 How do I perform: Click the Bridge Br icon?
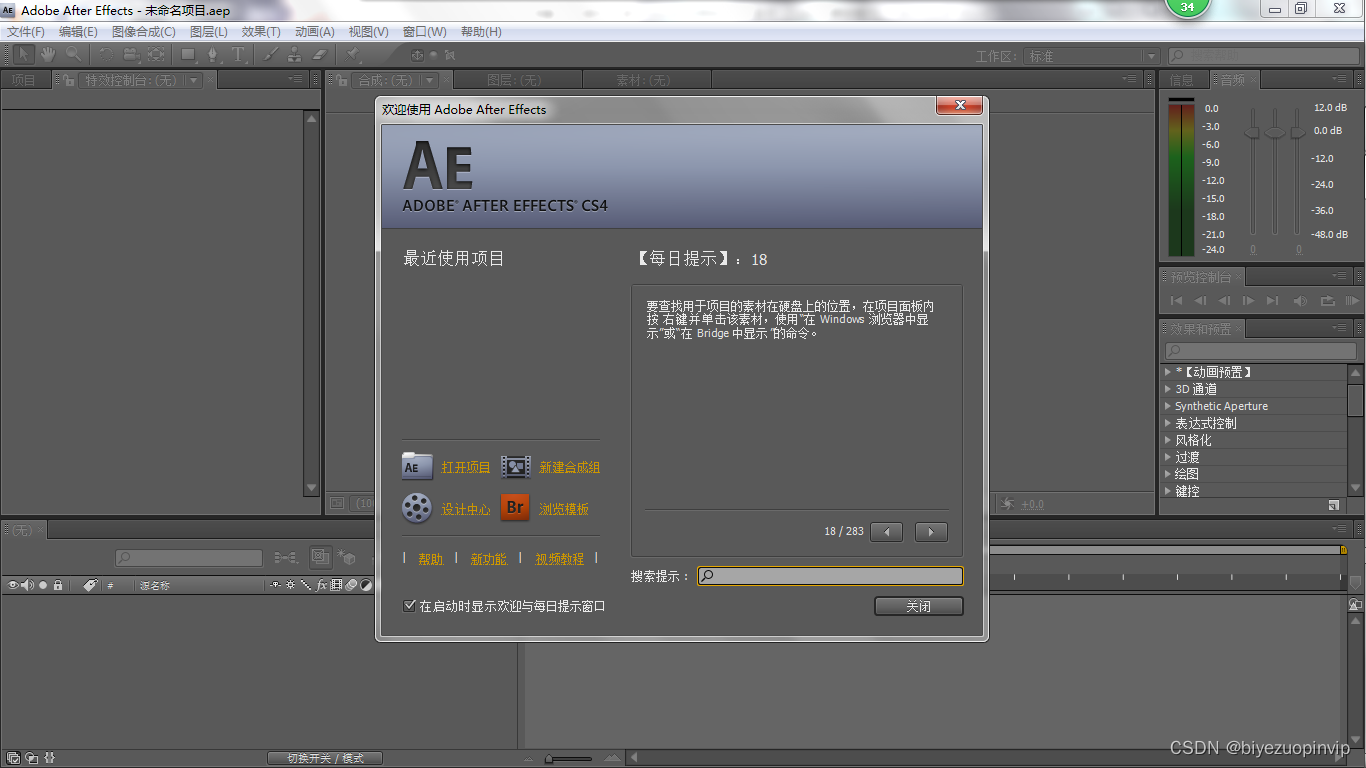click(515, 508)
